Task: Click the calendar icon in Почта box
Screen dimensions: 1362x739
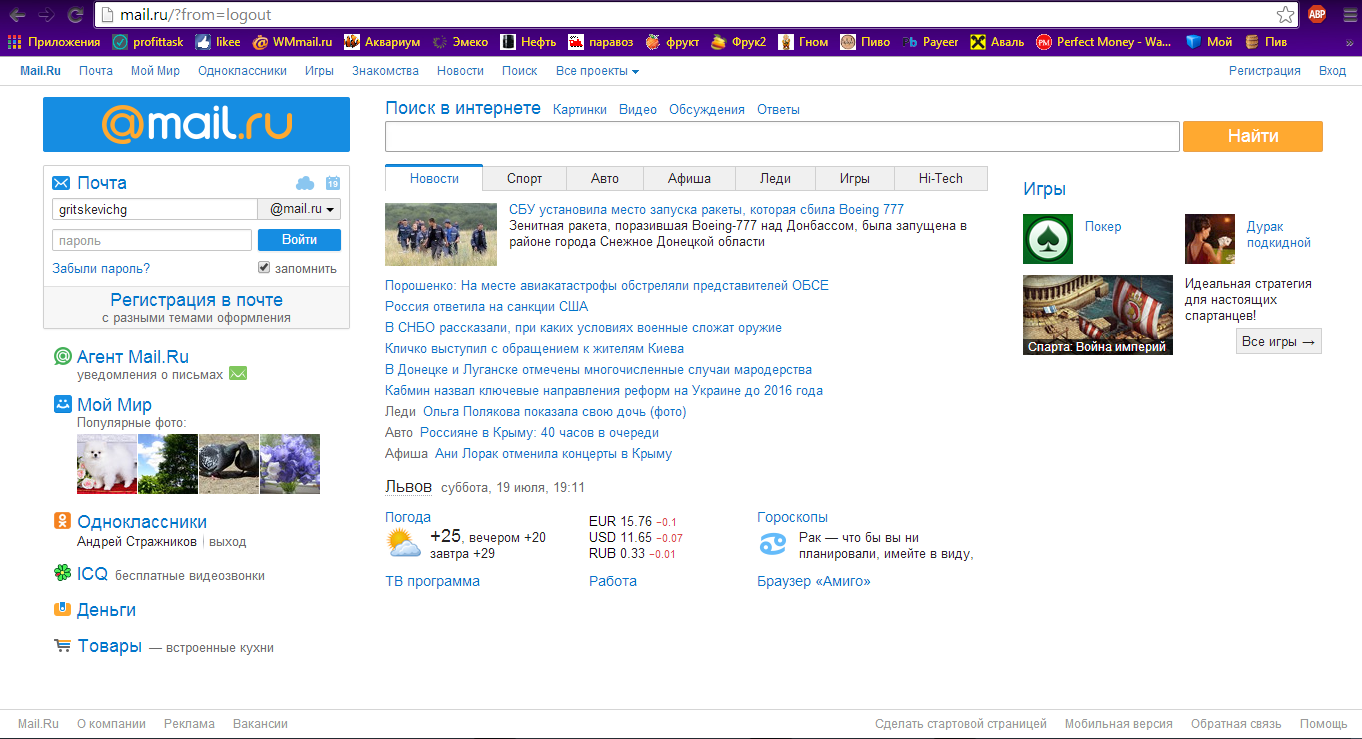Action: [x=333, y=183]
